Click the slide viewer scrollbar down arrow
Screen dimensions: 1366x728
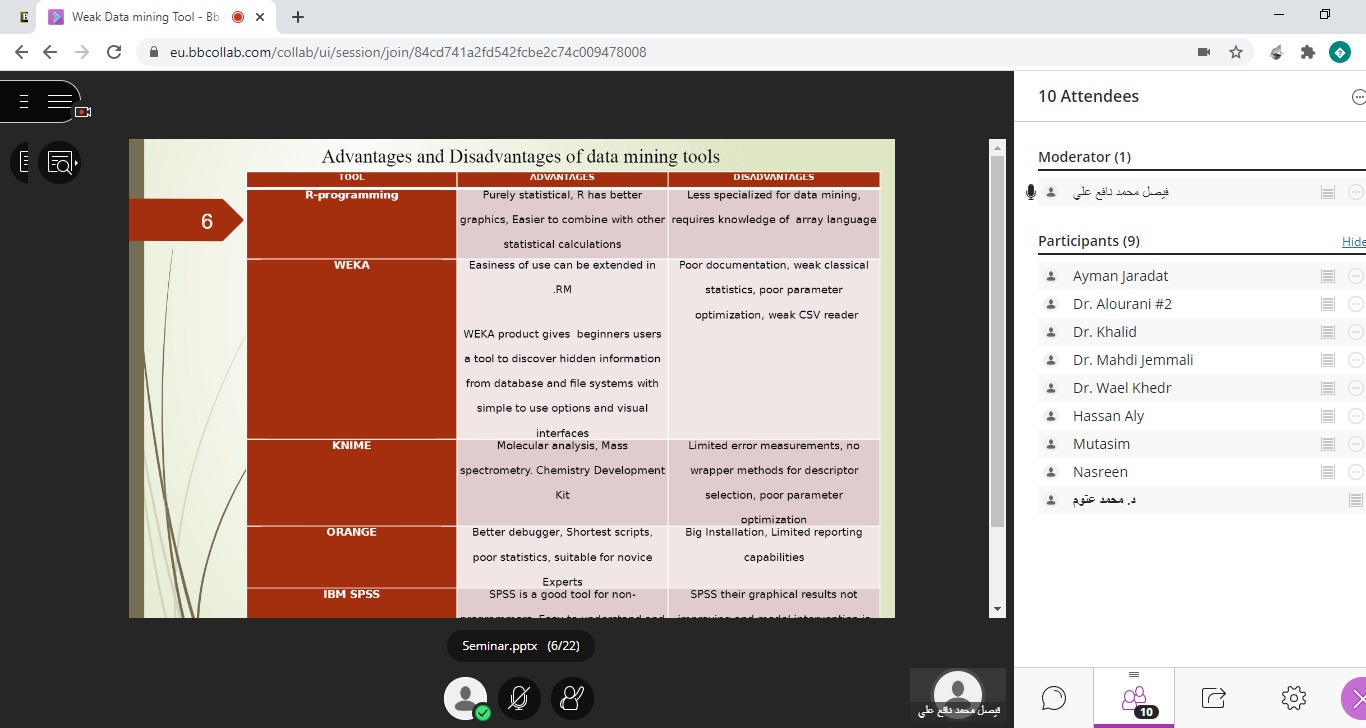pyautogui.click(x=997, y=609)
